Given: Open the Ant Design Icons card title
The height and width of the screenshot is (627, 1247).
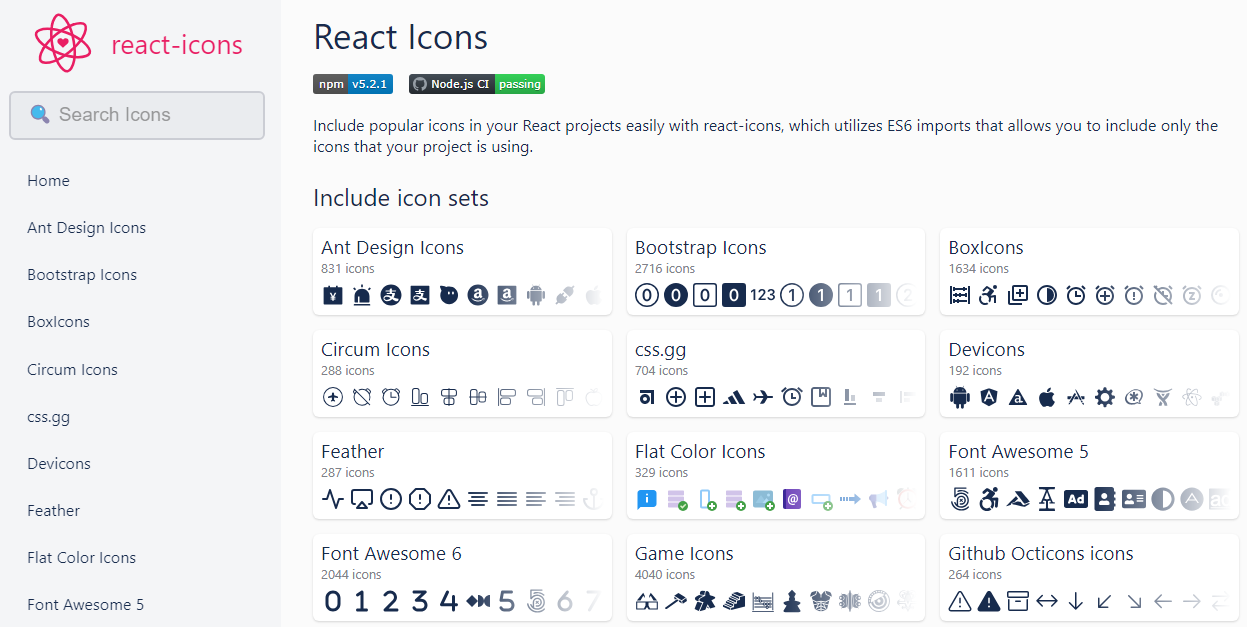Looking at the screenshot, I should tap(393, 248).
